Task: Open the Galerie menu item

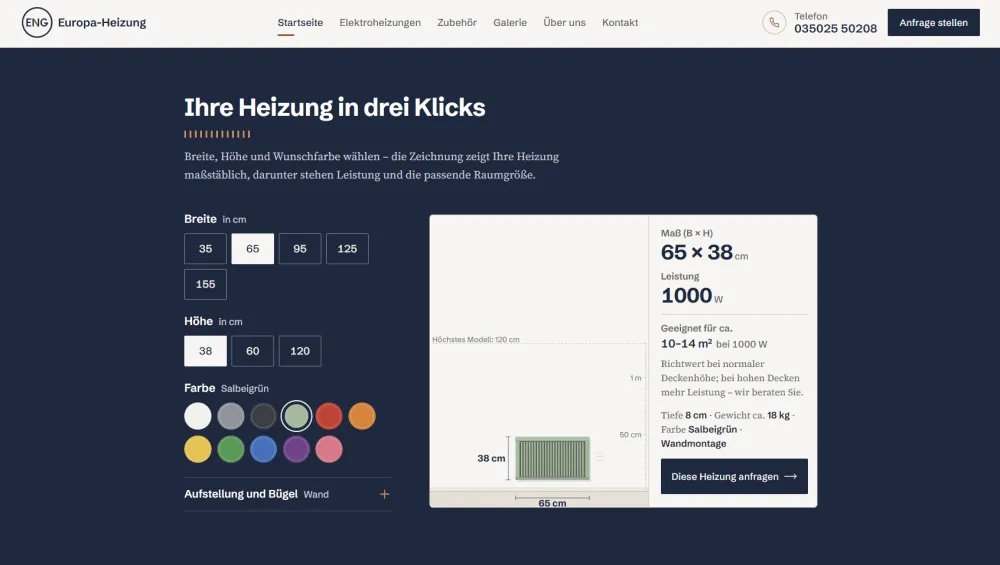Action: coord(510,22)
